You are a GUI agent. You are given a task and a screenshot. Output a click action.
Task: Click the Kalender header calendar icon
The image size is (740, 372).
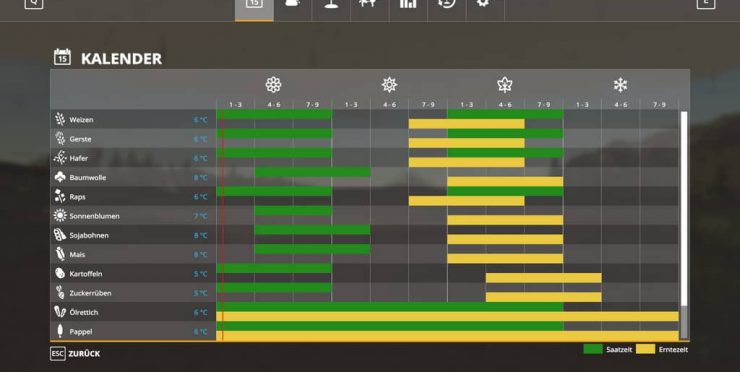pos(62,57)
